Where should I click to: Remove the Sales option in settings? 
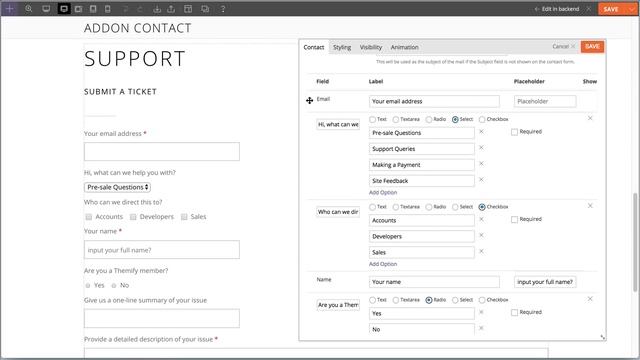pyautogui.click(x=481, y=251)
